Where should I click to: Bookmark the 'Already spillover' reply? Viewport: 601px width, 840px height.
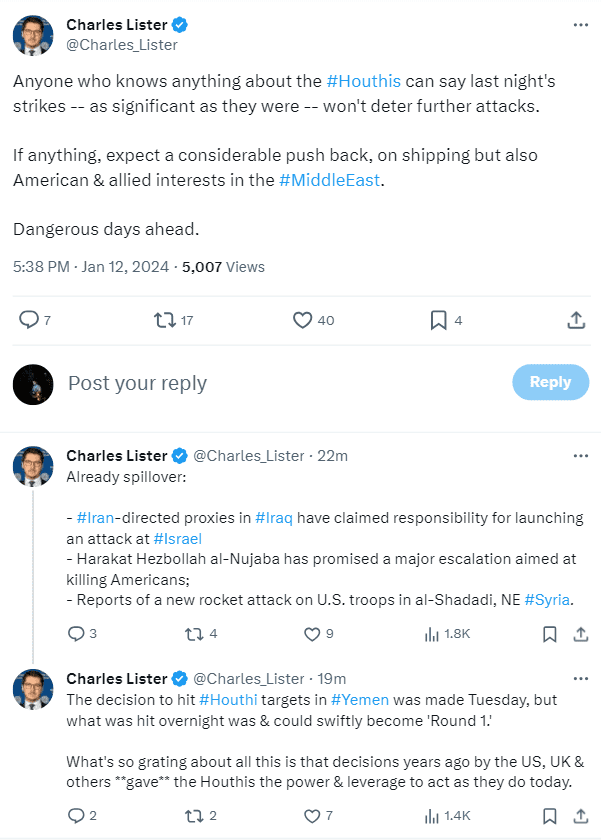coord(549,634)
